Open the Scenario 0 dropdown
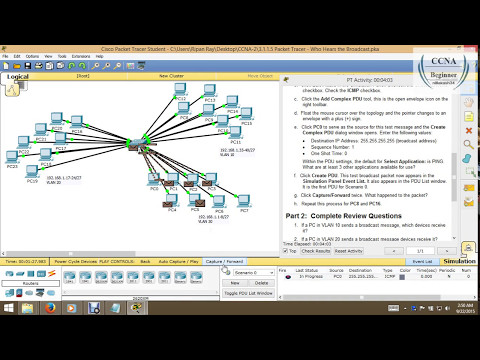The width and height of the screenshot is (480, 360). (254, 273)
